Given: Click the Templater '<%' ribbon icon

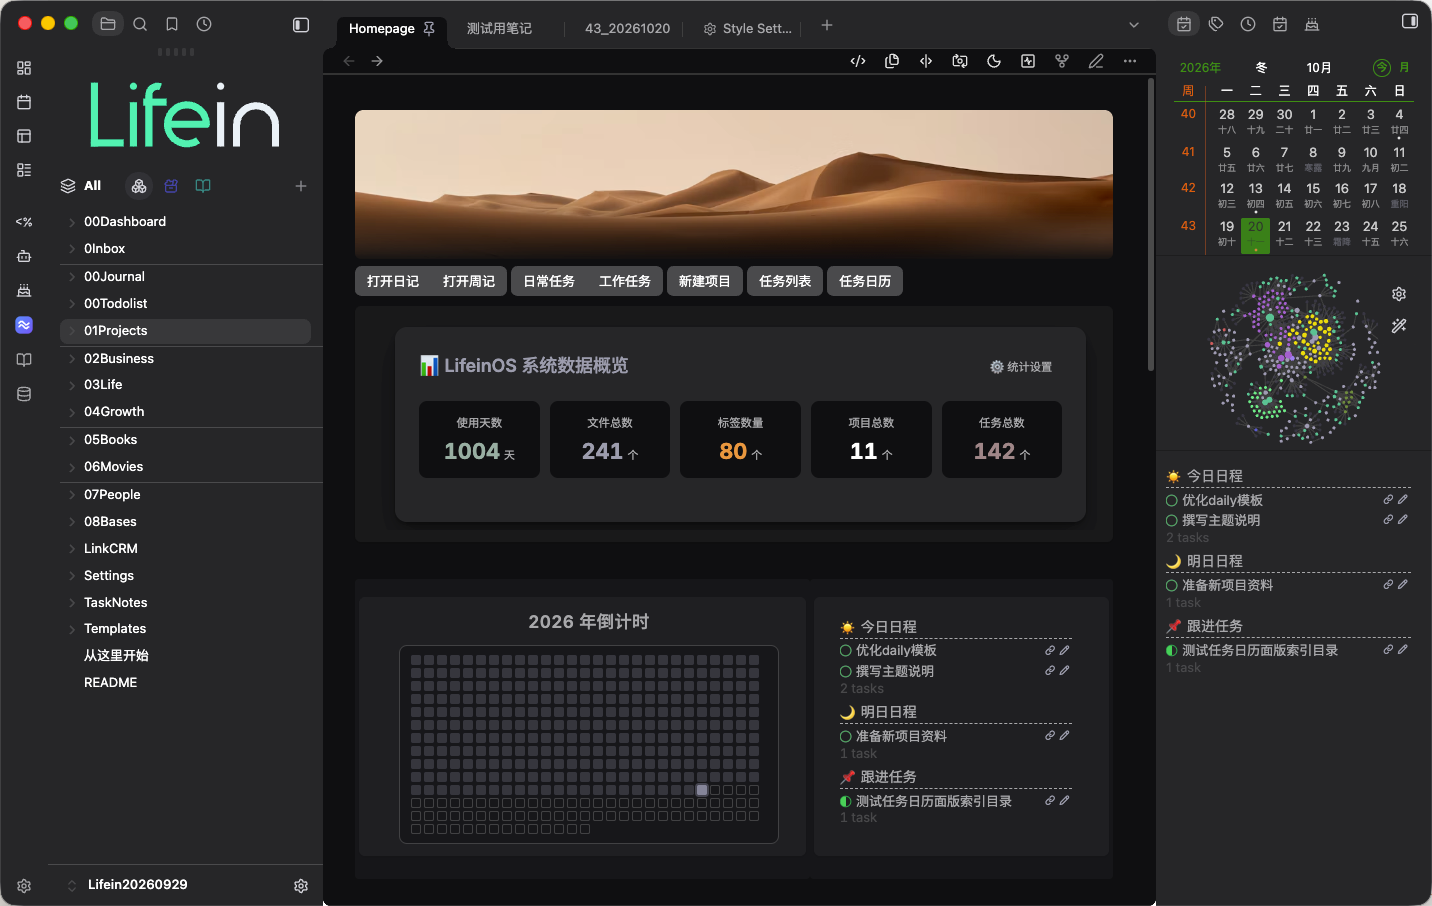Looking at the screenshot, I should click(24, 222).
